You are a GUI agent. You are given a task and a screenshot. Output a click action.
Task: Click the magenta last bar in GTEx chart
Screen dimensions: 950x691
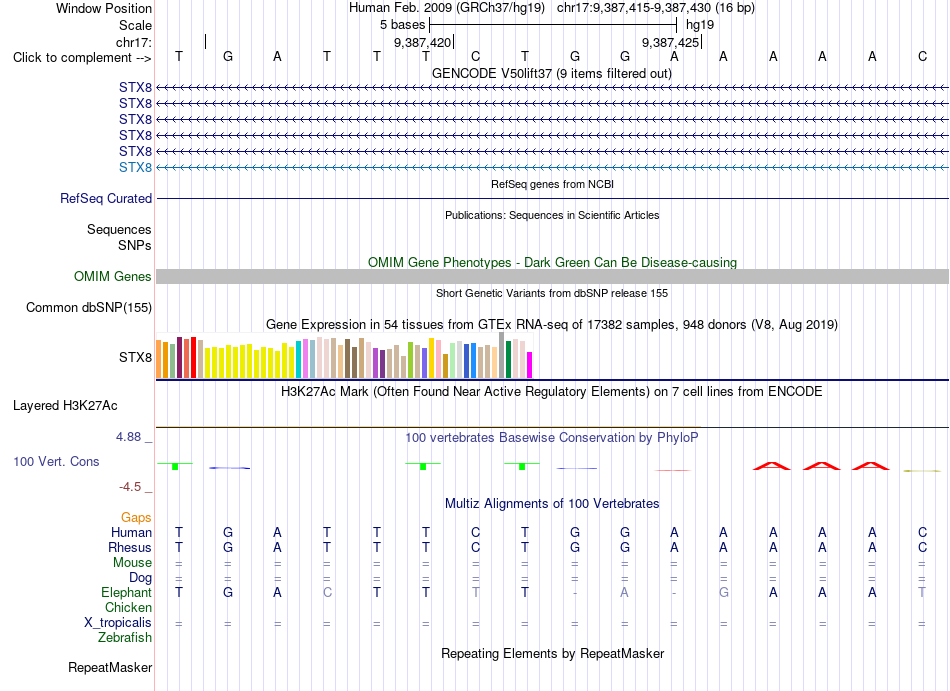(530, 365)
